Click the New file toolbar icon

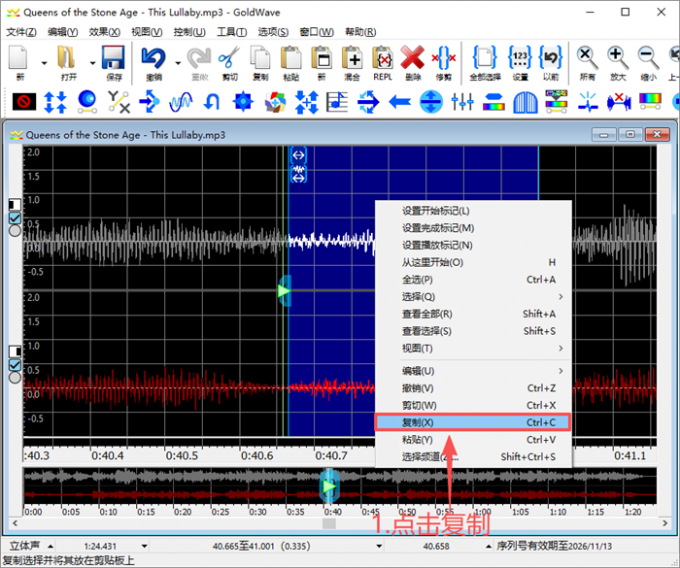[x=18, y=58]
